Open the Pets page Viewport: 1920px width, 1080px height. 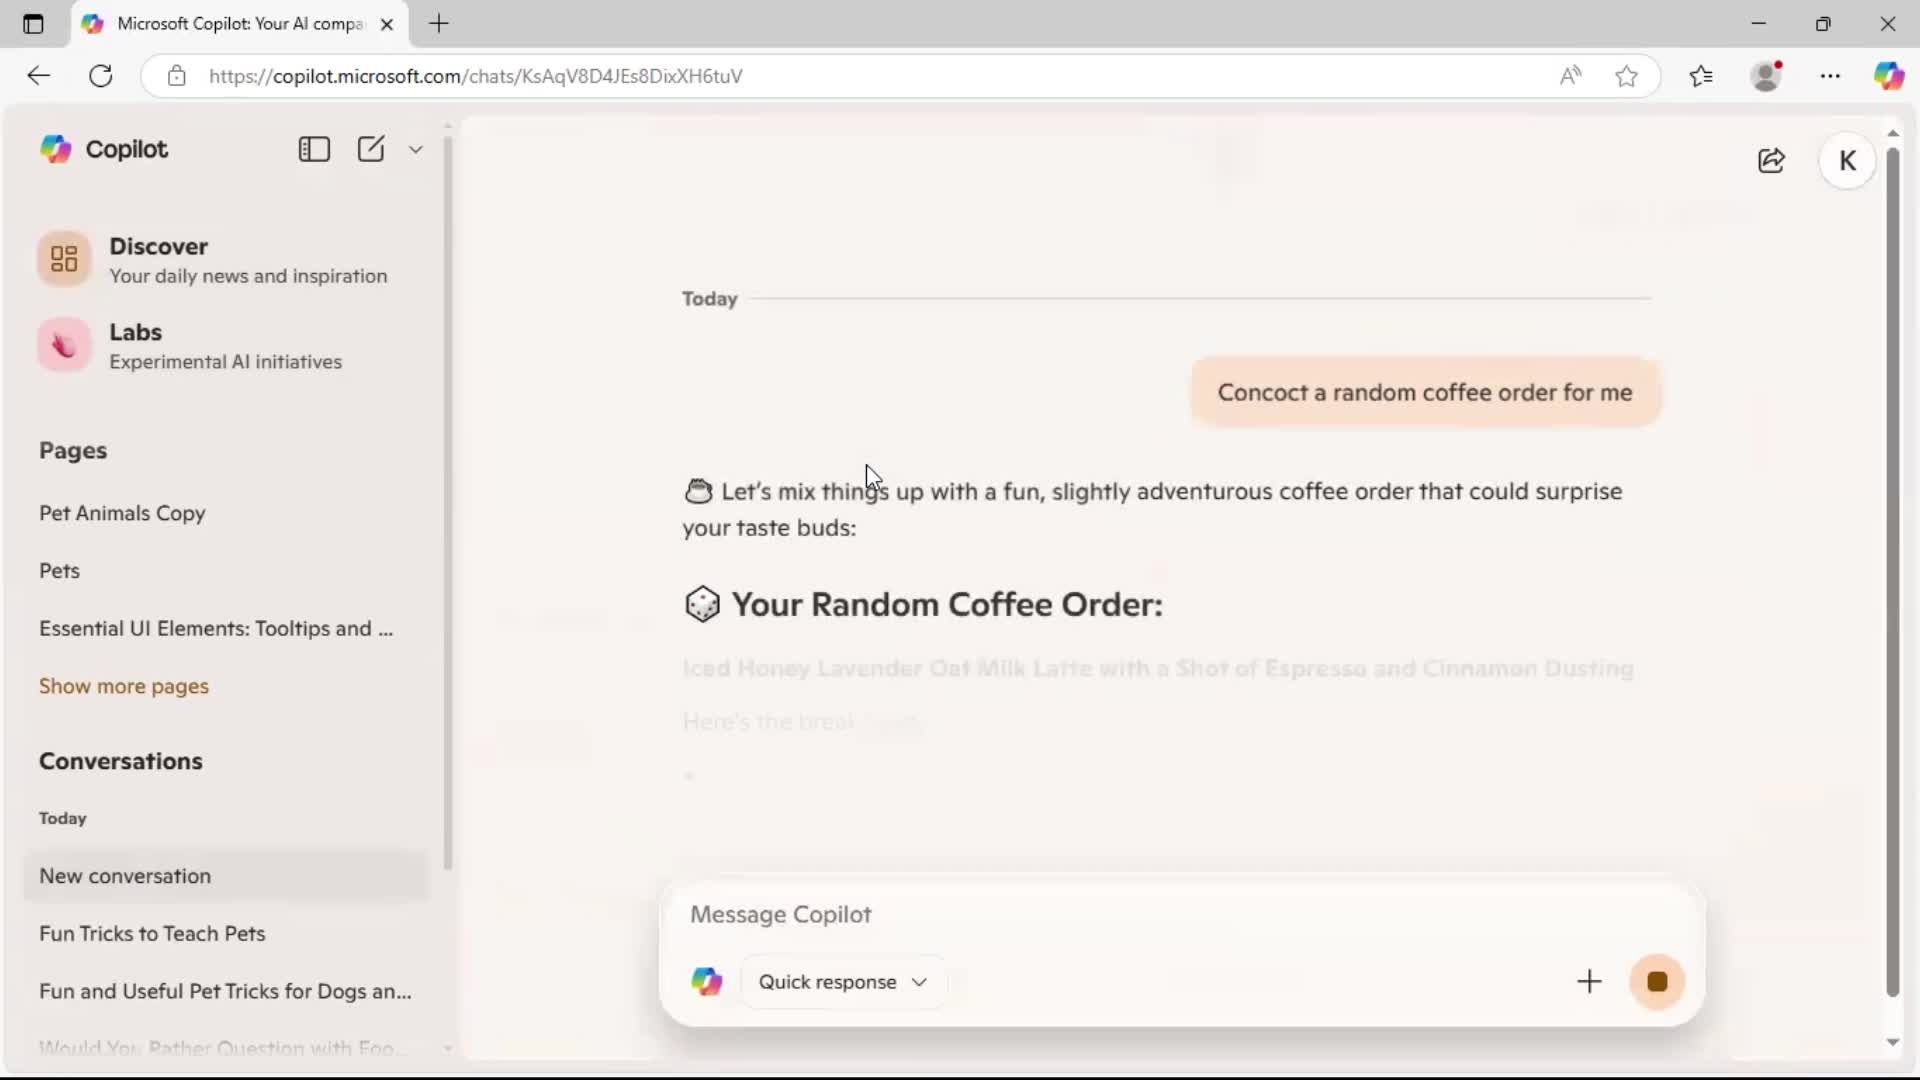click(x=59, y=571)
